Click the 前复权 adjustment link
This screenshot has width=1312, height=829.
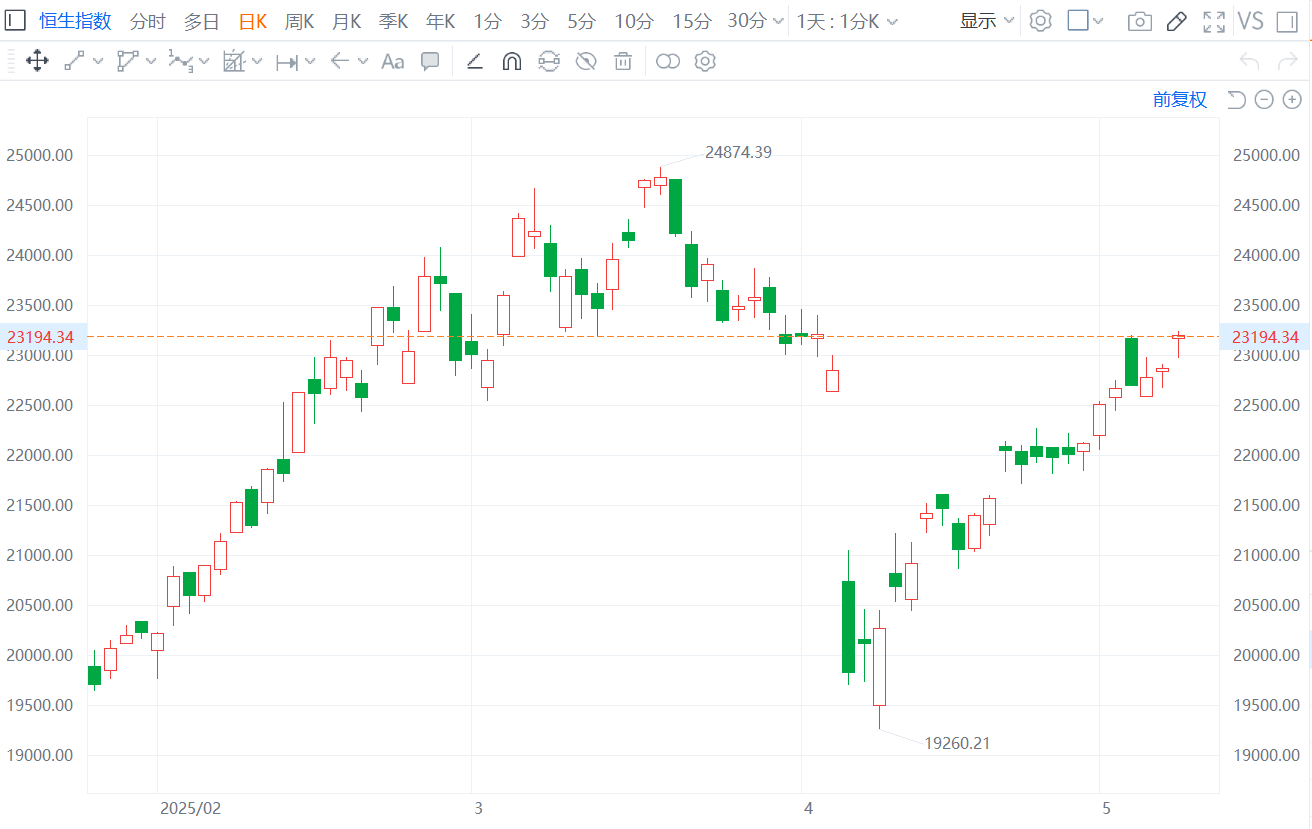(1180, 99)
